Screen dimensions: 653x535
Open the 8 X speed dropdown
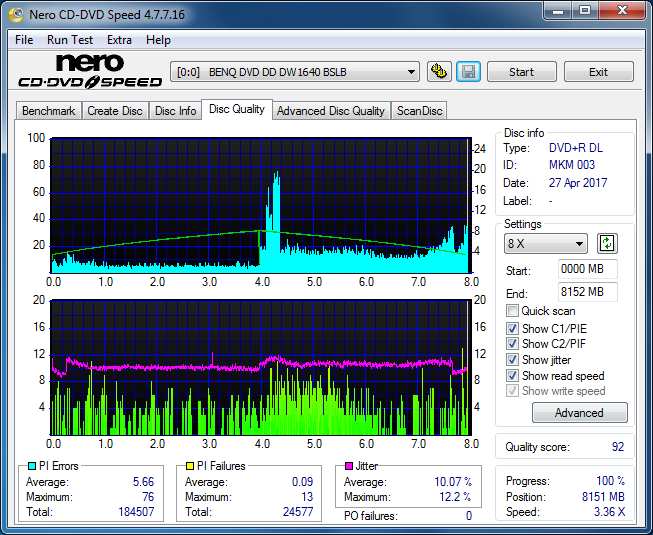pos(546,244)
